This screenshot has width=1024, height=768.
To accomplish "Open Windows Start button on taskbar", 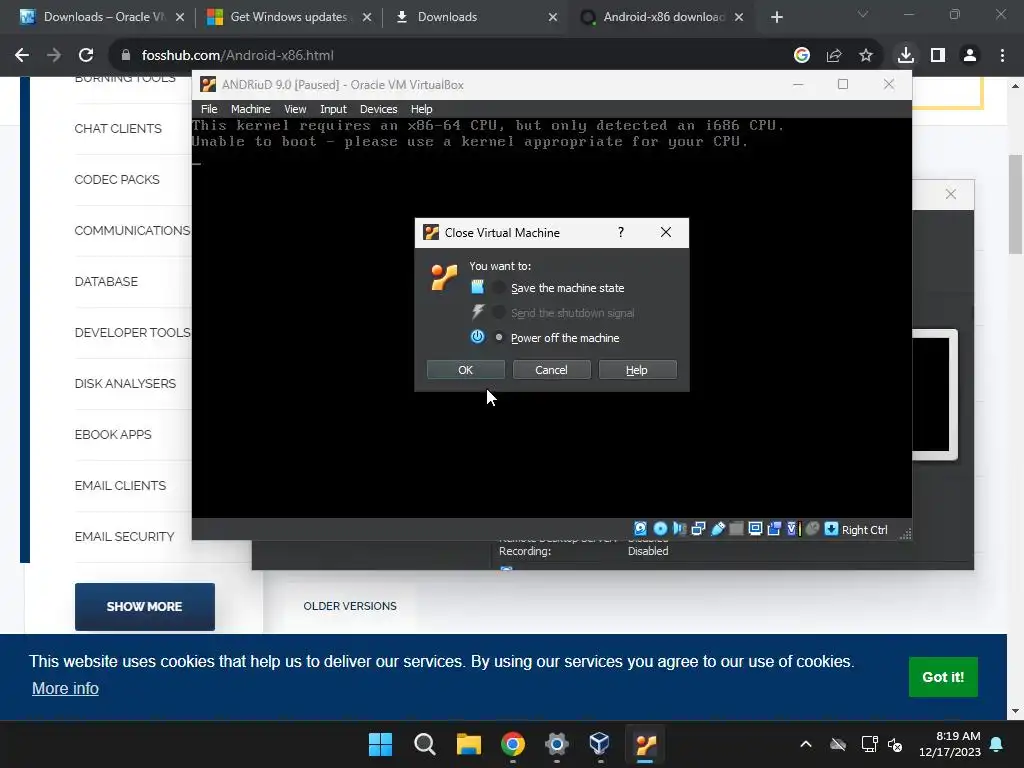I will point(380,744).
